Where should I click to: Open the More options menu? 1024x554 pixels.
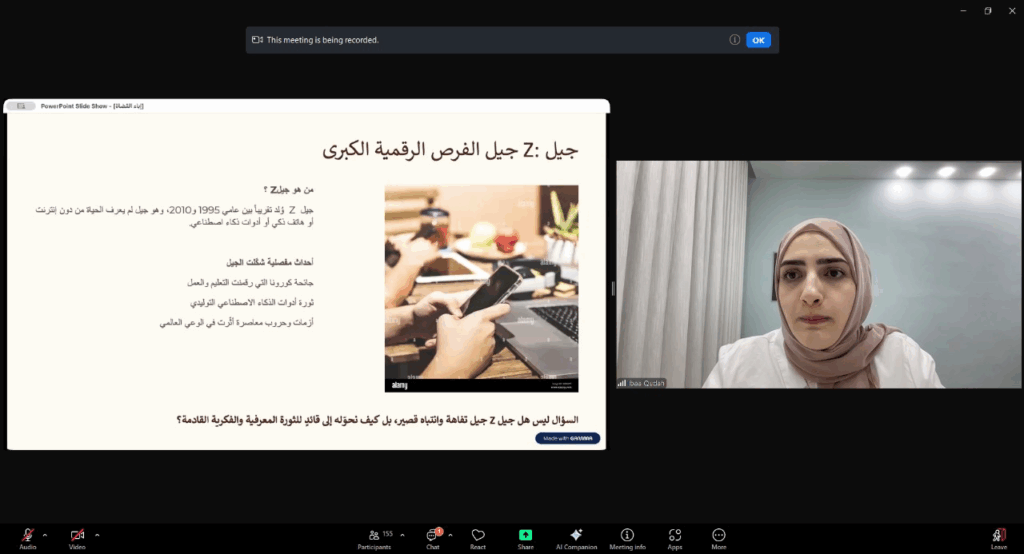(x=718, y=538)
